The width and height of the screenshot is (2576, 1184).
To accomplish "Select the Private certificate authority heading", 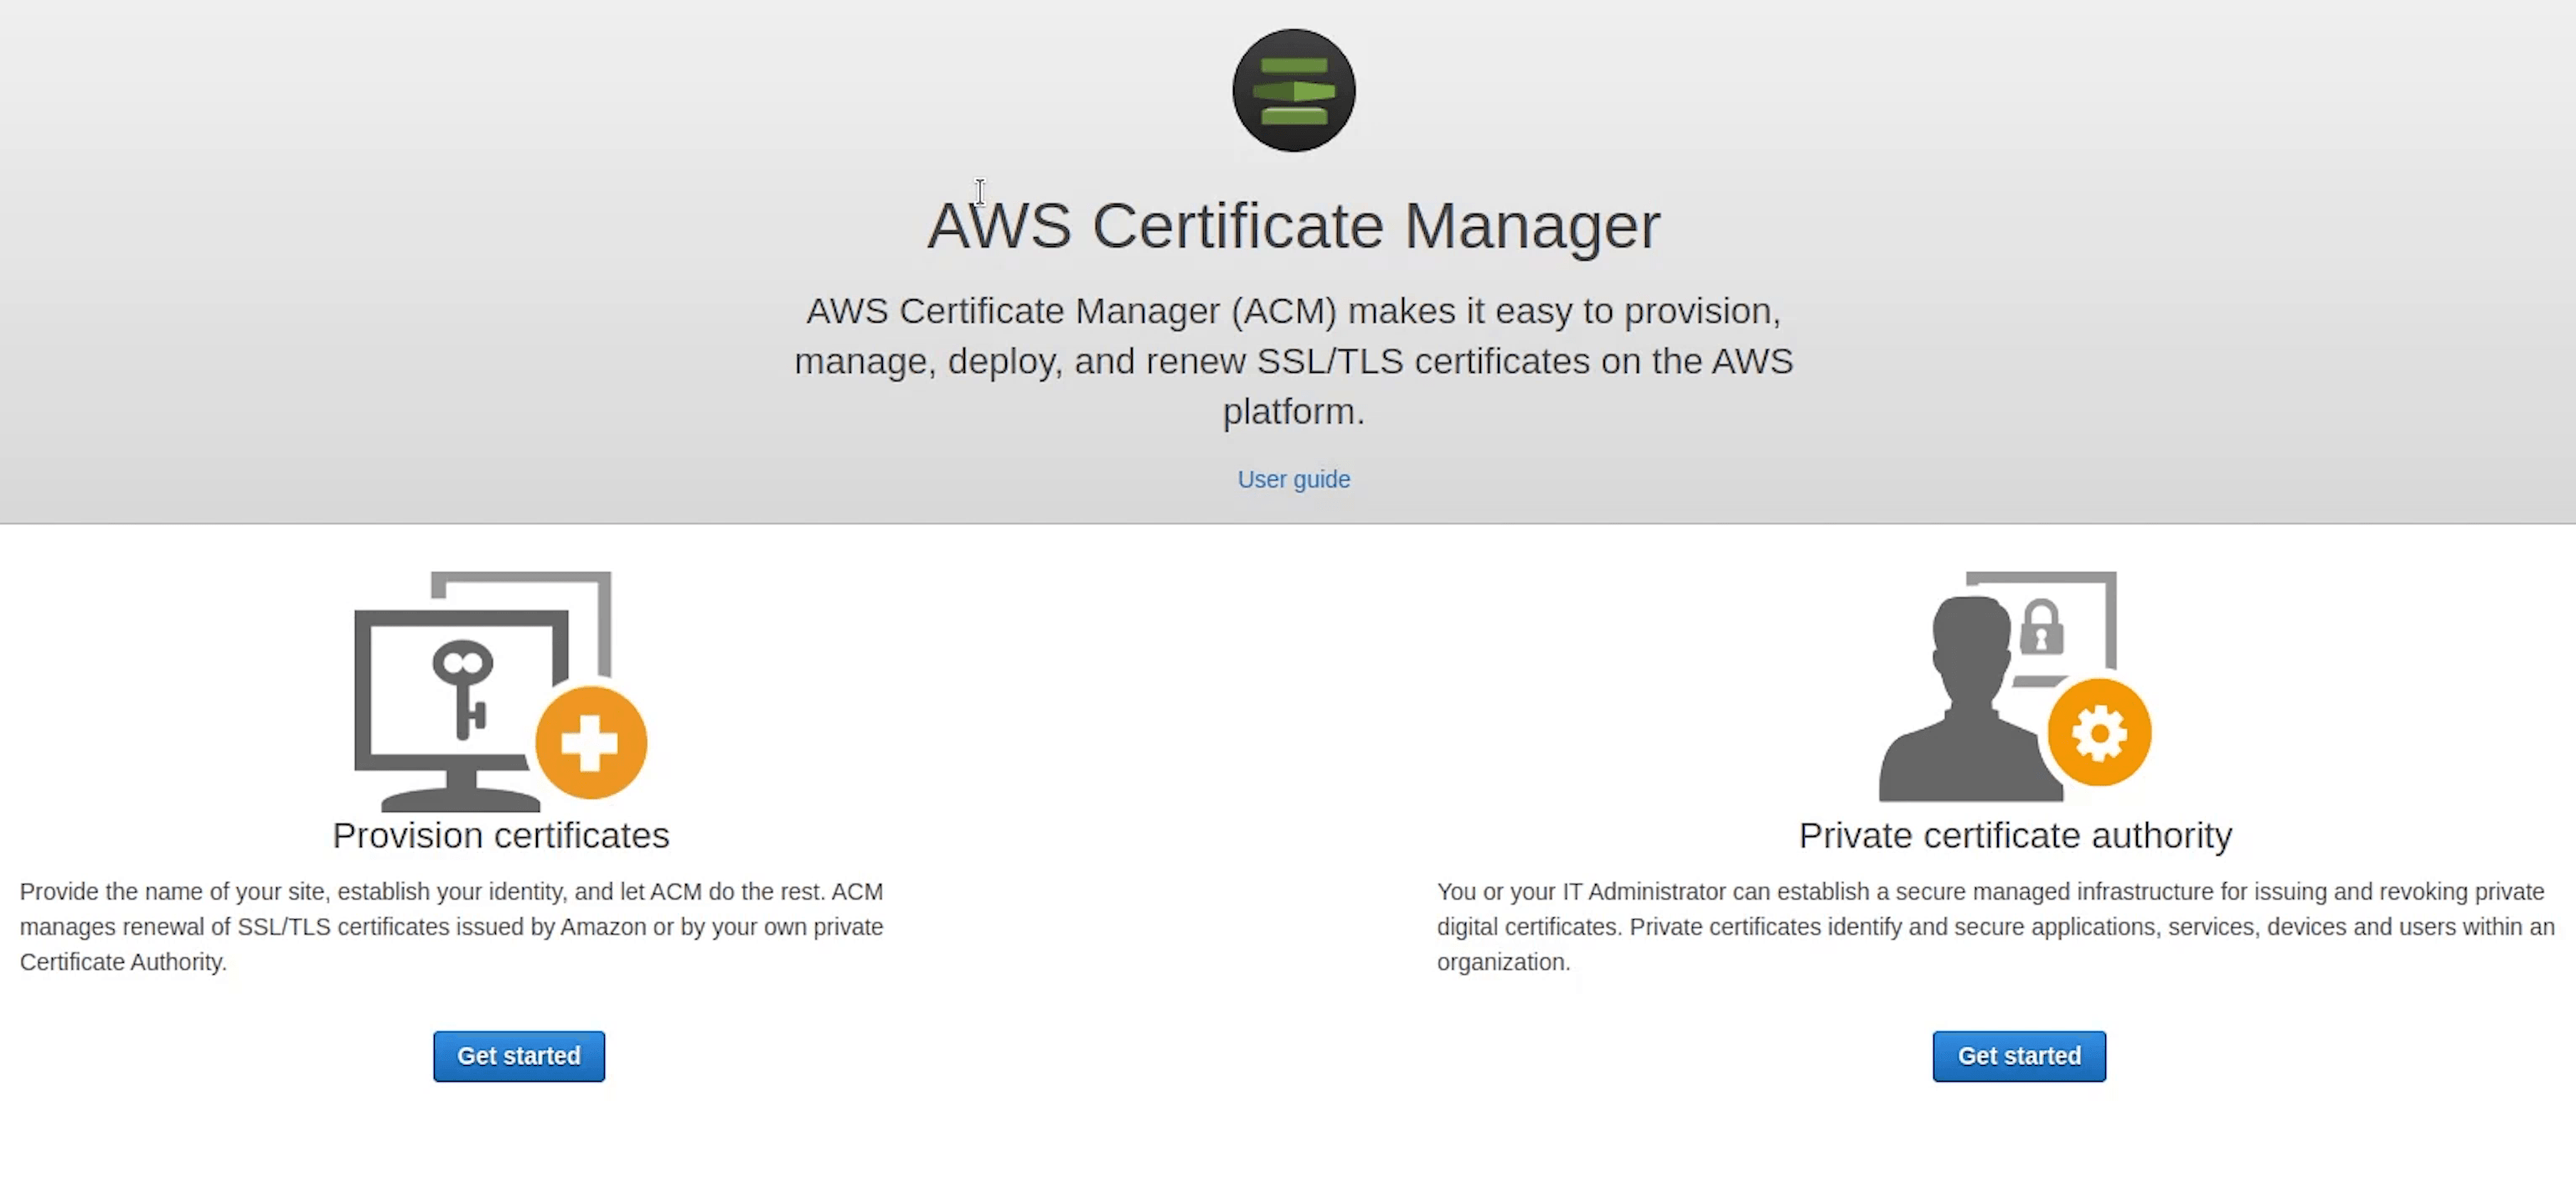I will pyautogui.click(x=2014, y=835).
